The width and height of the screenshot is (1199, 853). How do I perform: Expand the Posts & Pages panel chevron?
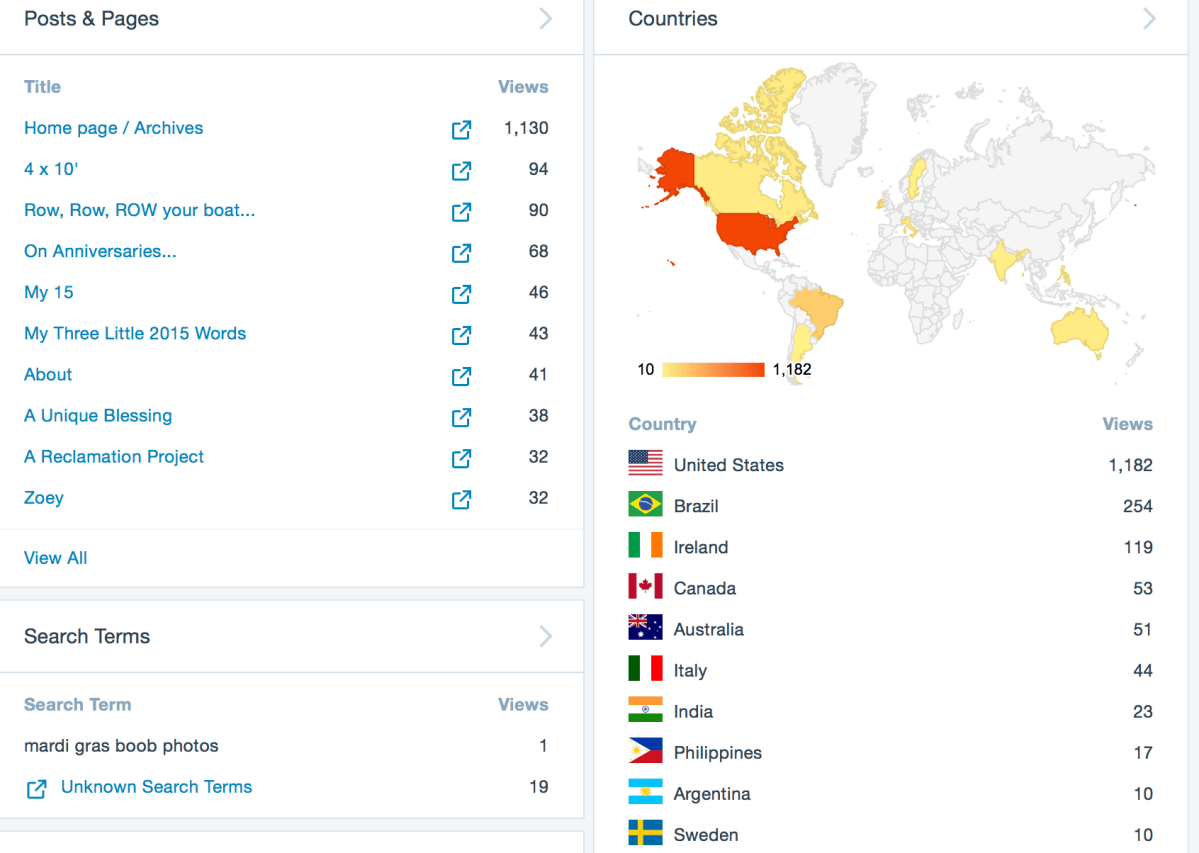click(546, 19)
